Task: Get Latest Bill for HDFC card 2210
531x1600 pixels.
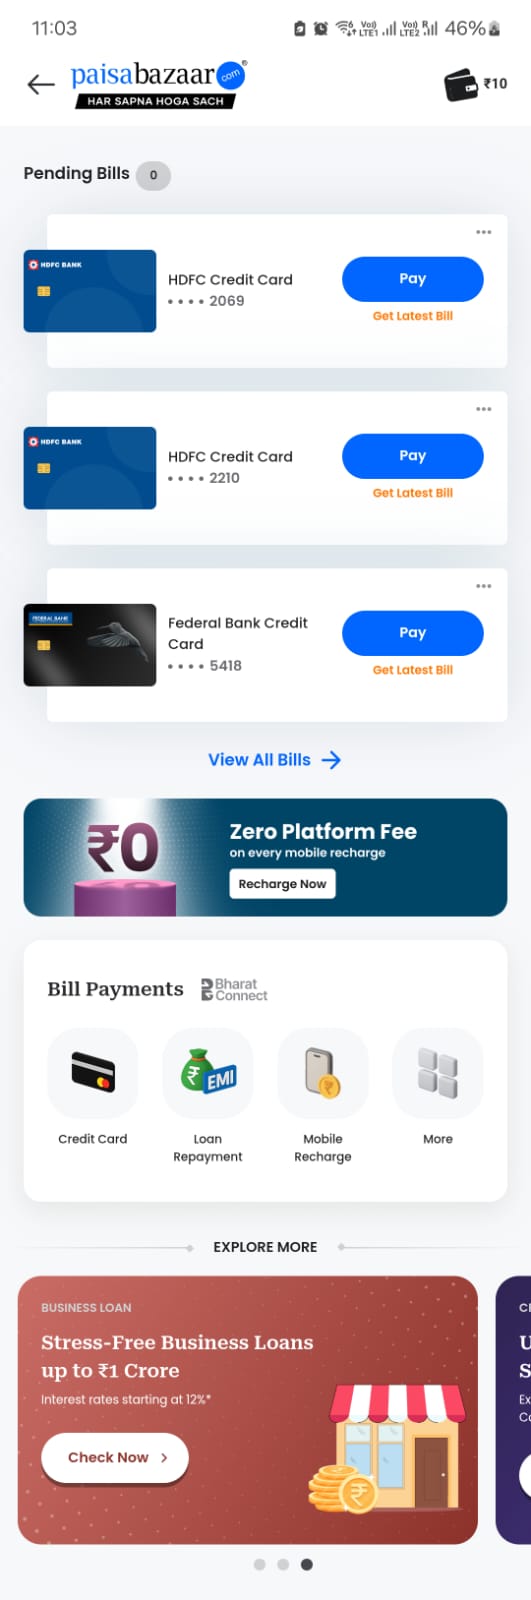Action: (413, 493)
